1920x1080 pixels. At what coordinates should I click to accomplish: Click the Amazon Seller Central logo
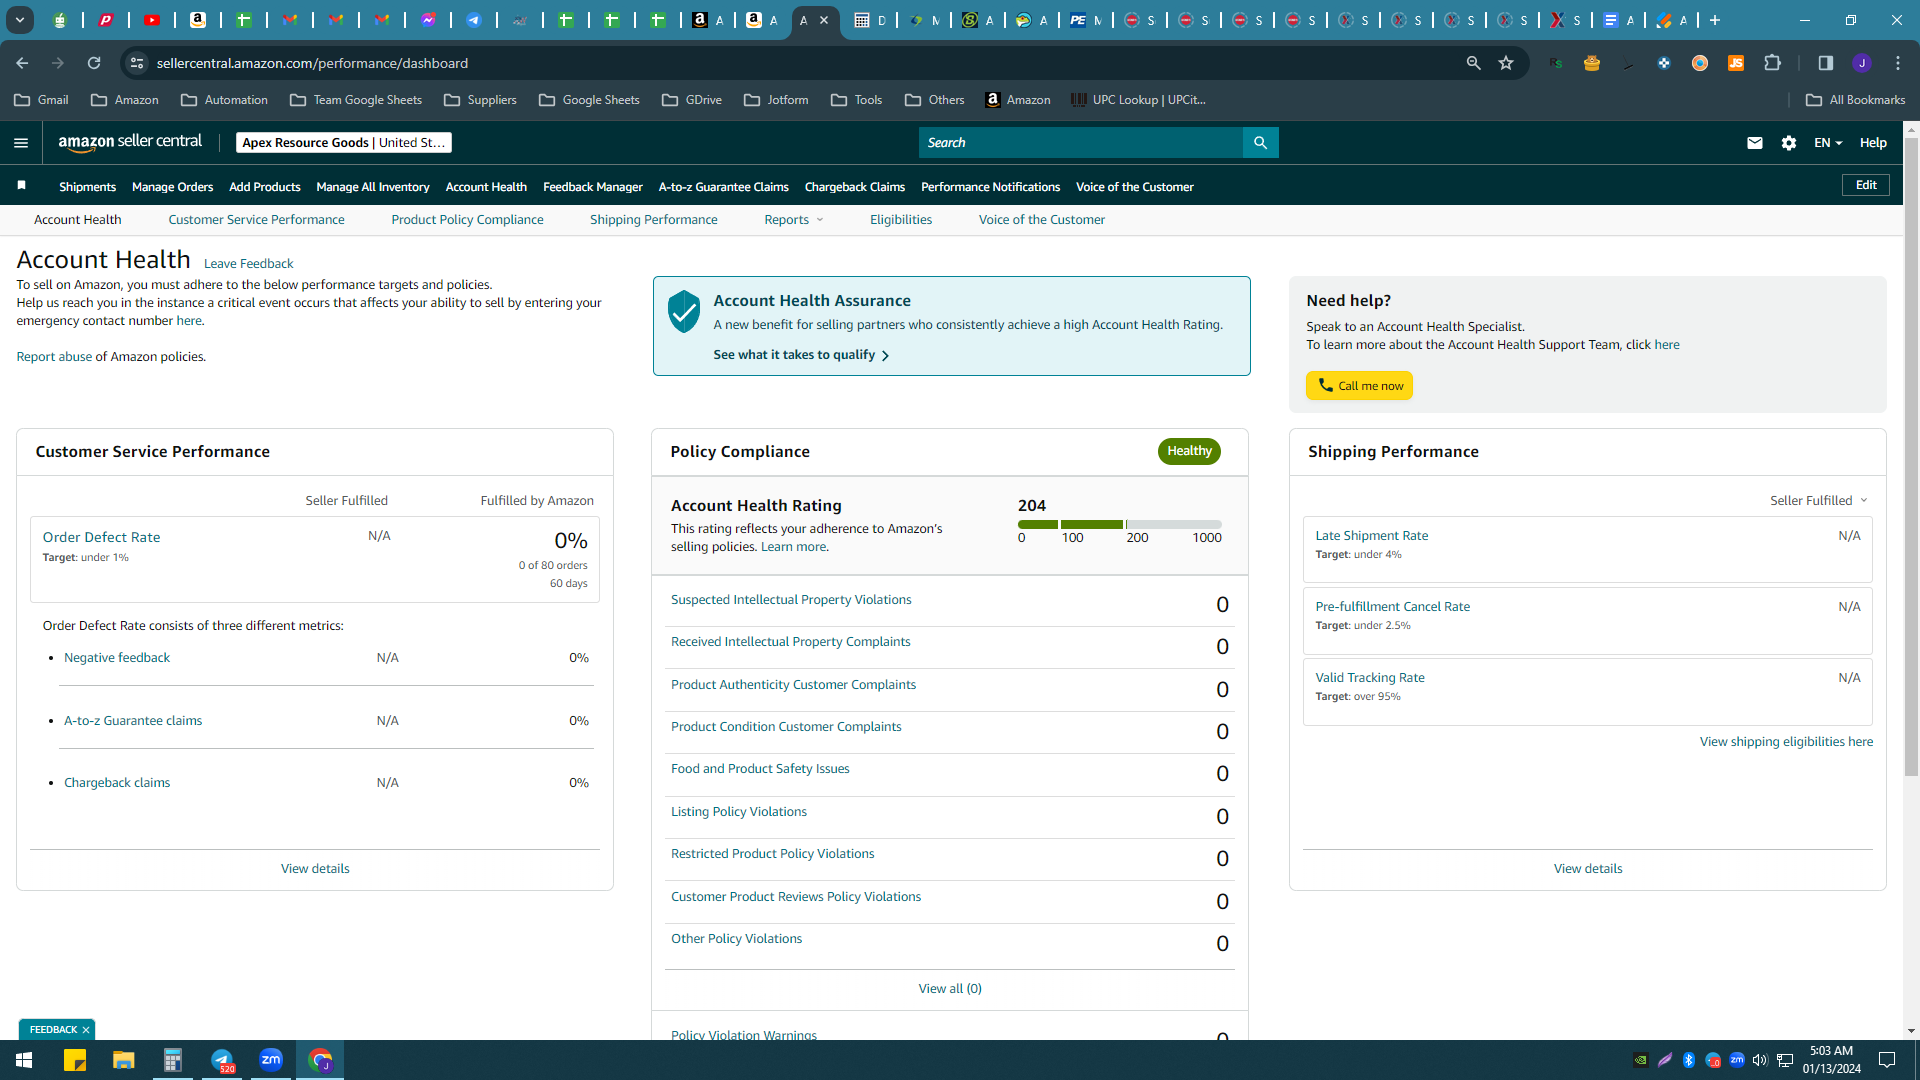(x=130, y=142)
